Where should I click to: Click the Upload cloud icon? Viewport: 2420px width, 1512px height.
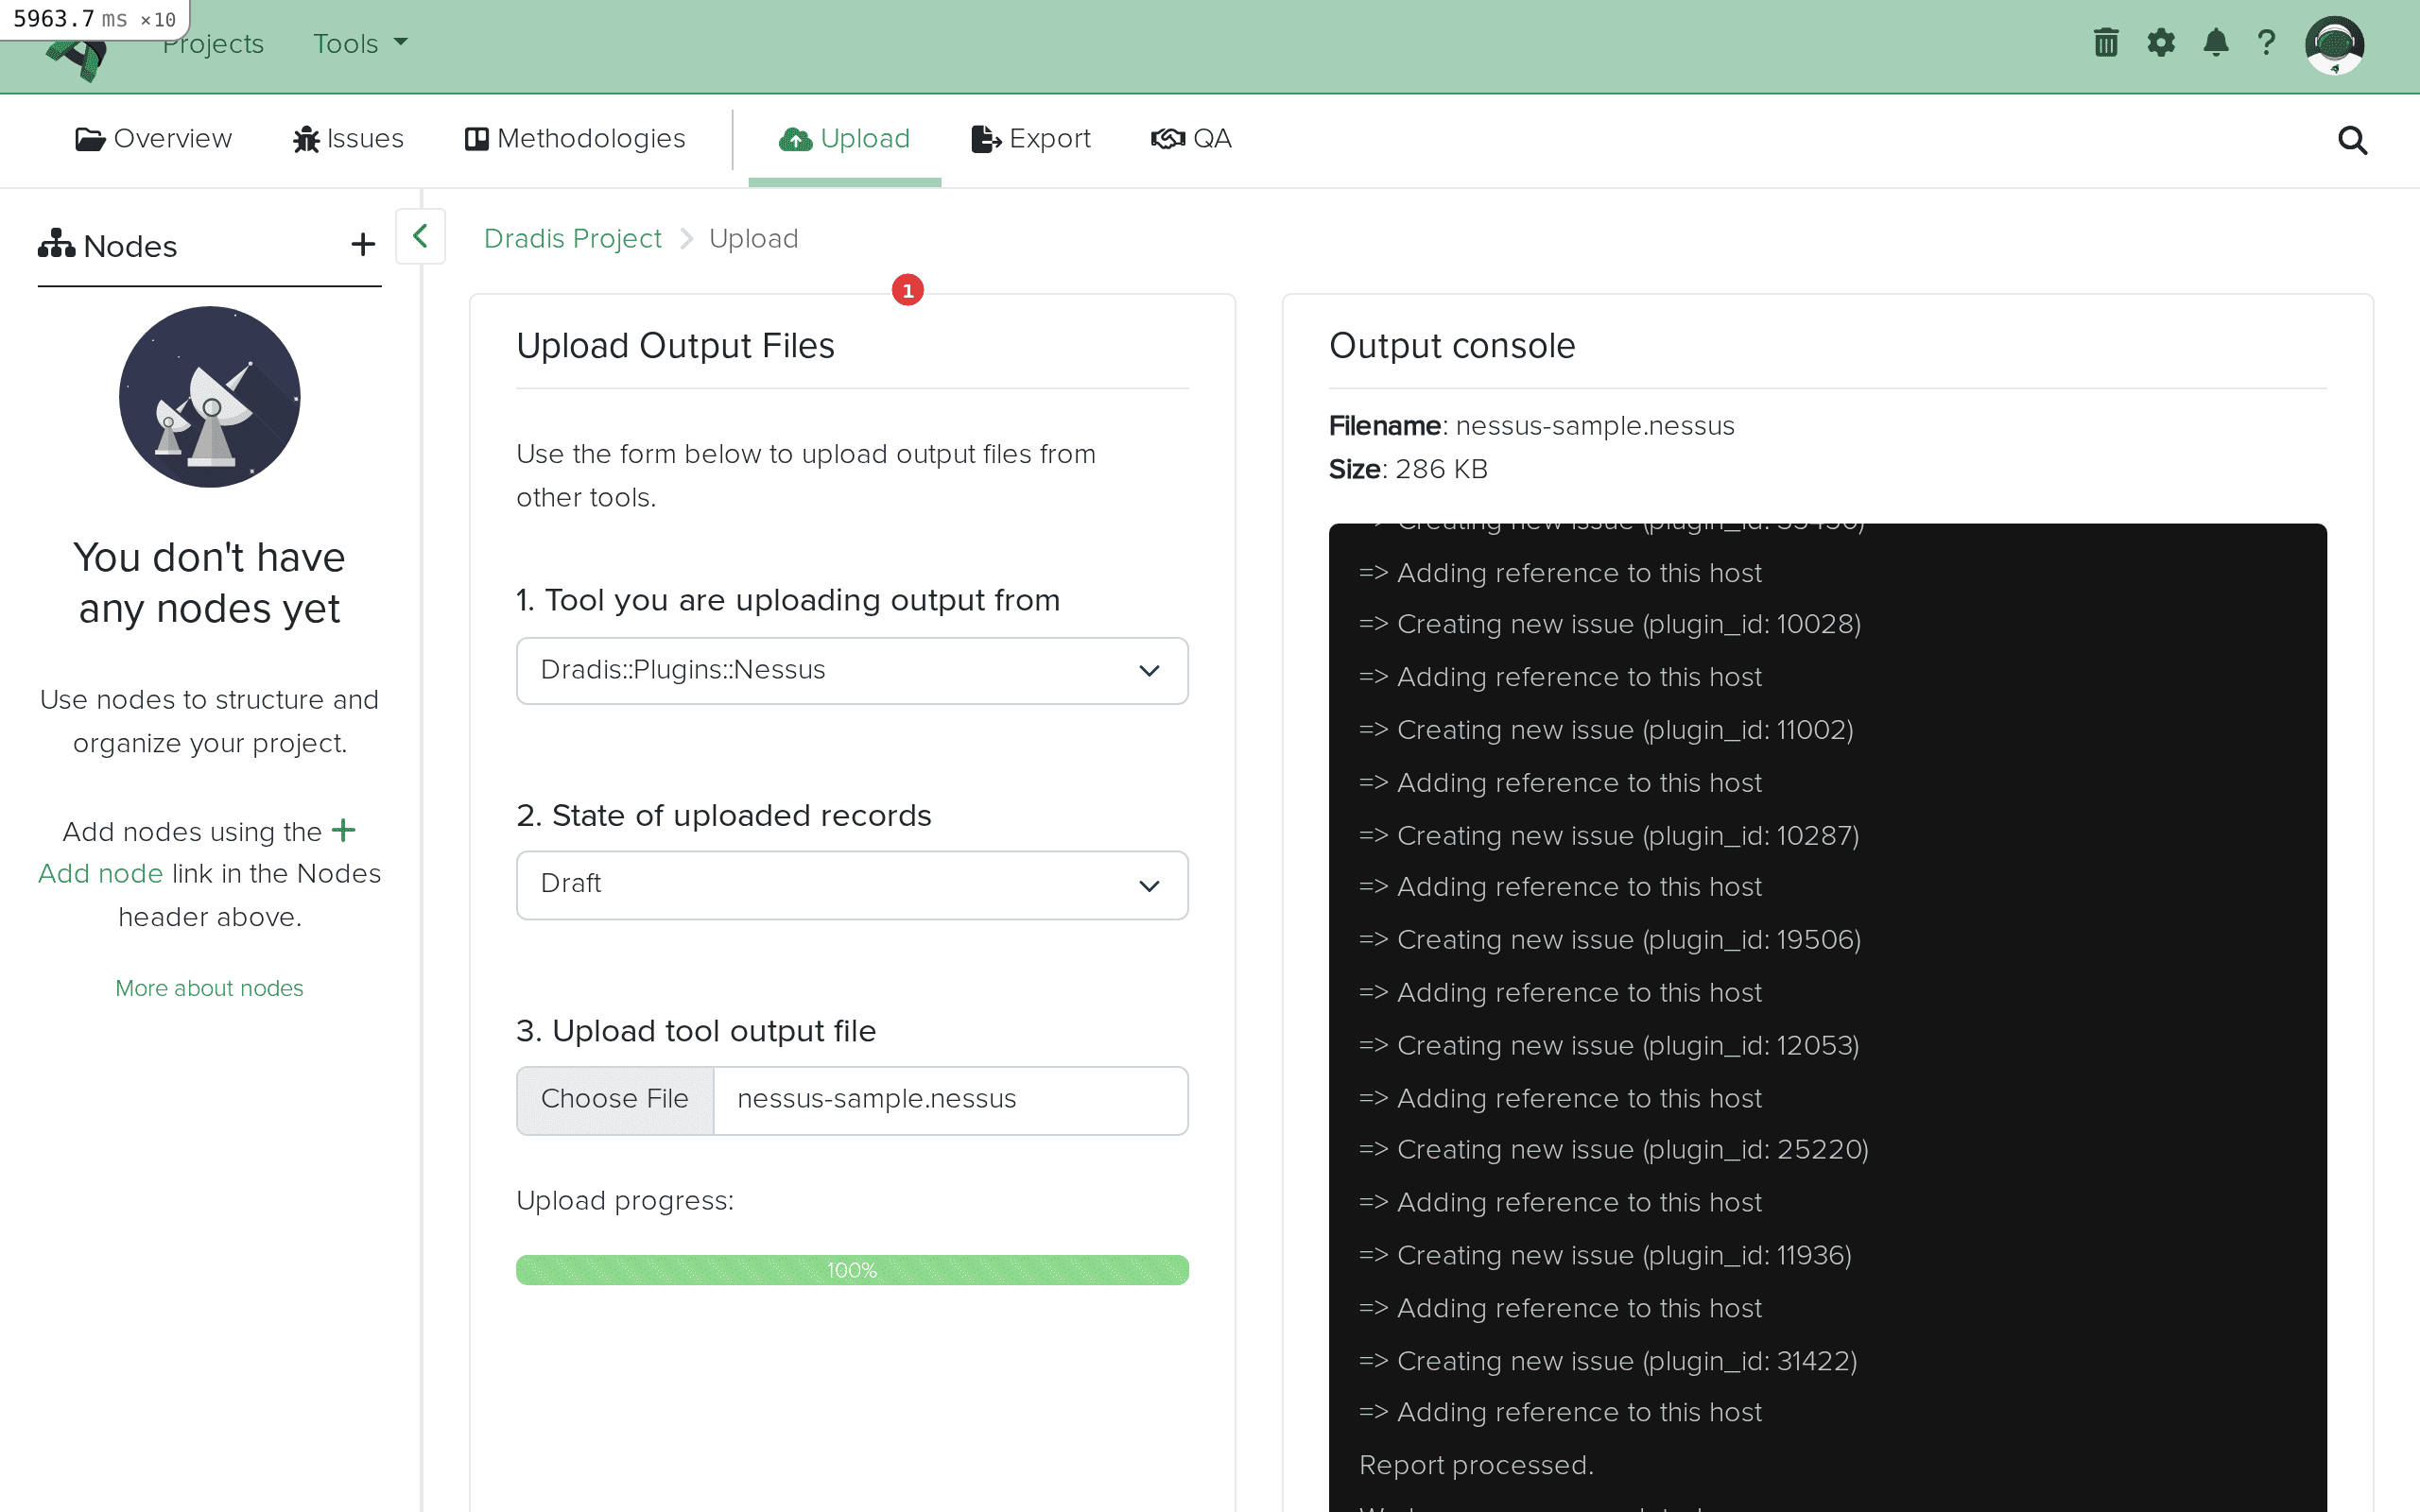click(x=795, y=139)
